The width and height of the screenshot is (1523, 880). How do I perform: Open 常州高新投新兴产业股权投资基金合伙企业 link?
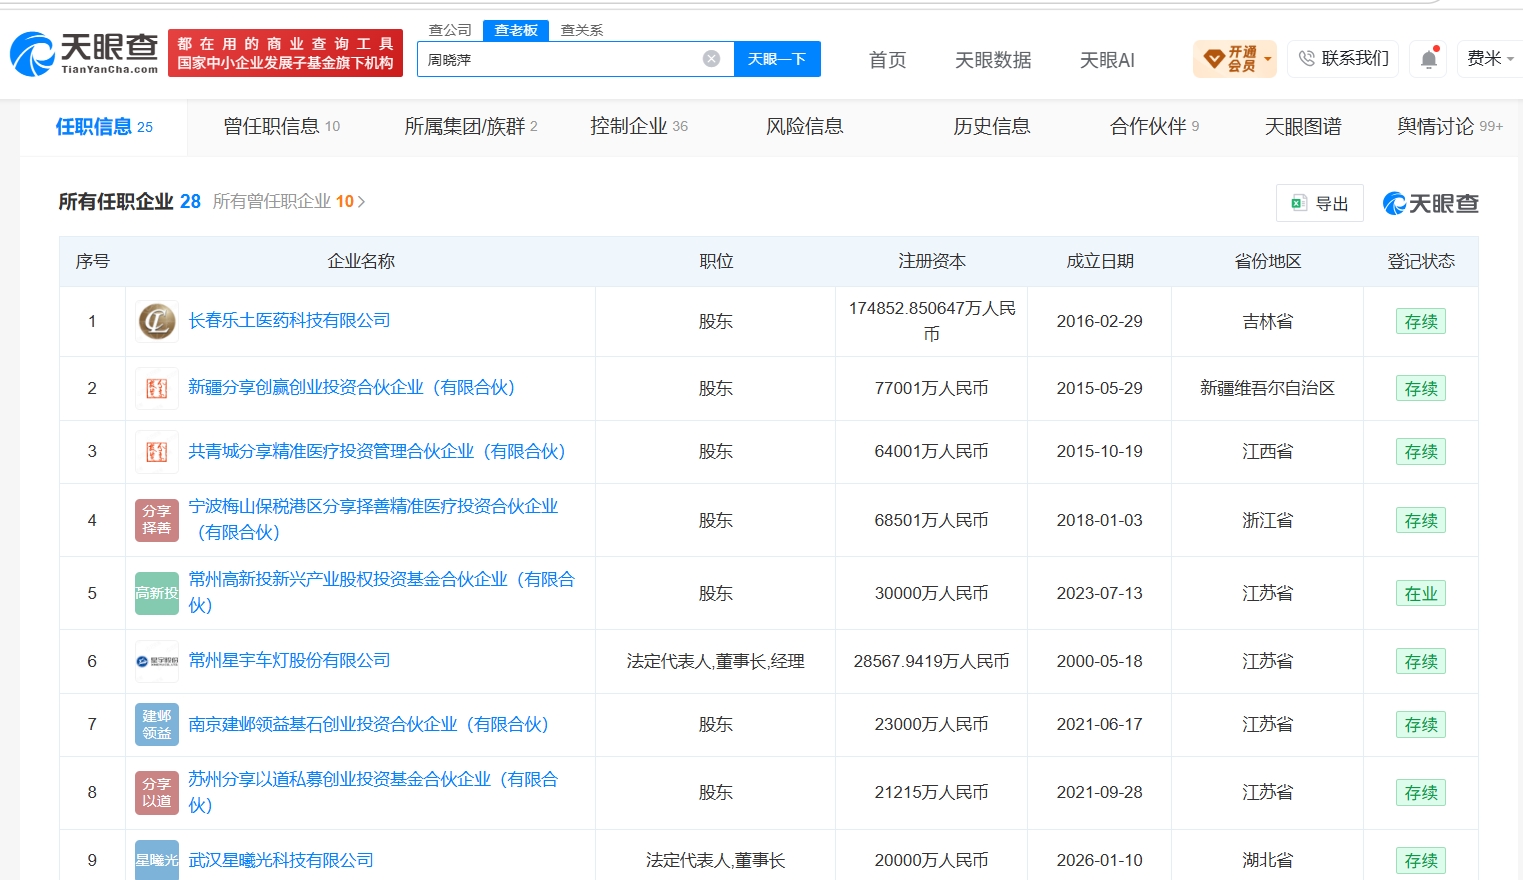coord(382,592)
